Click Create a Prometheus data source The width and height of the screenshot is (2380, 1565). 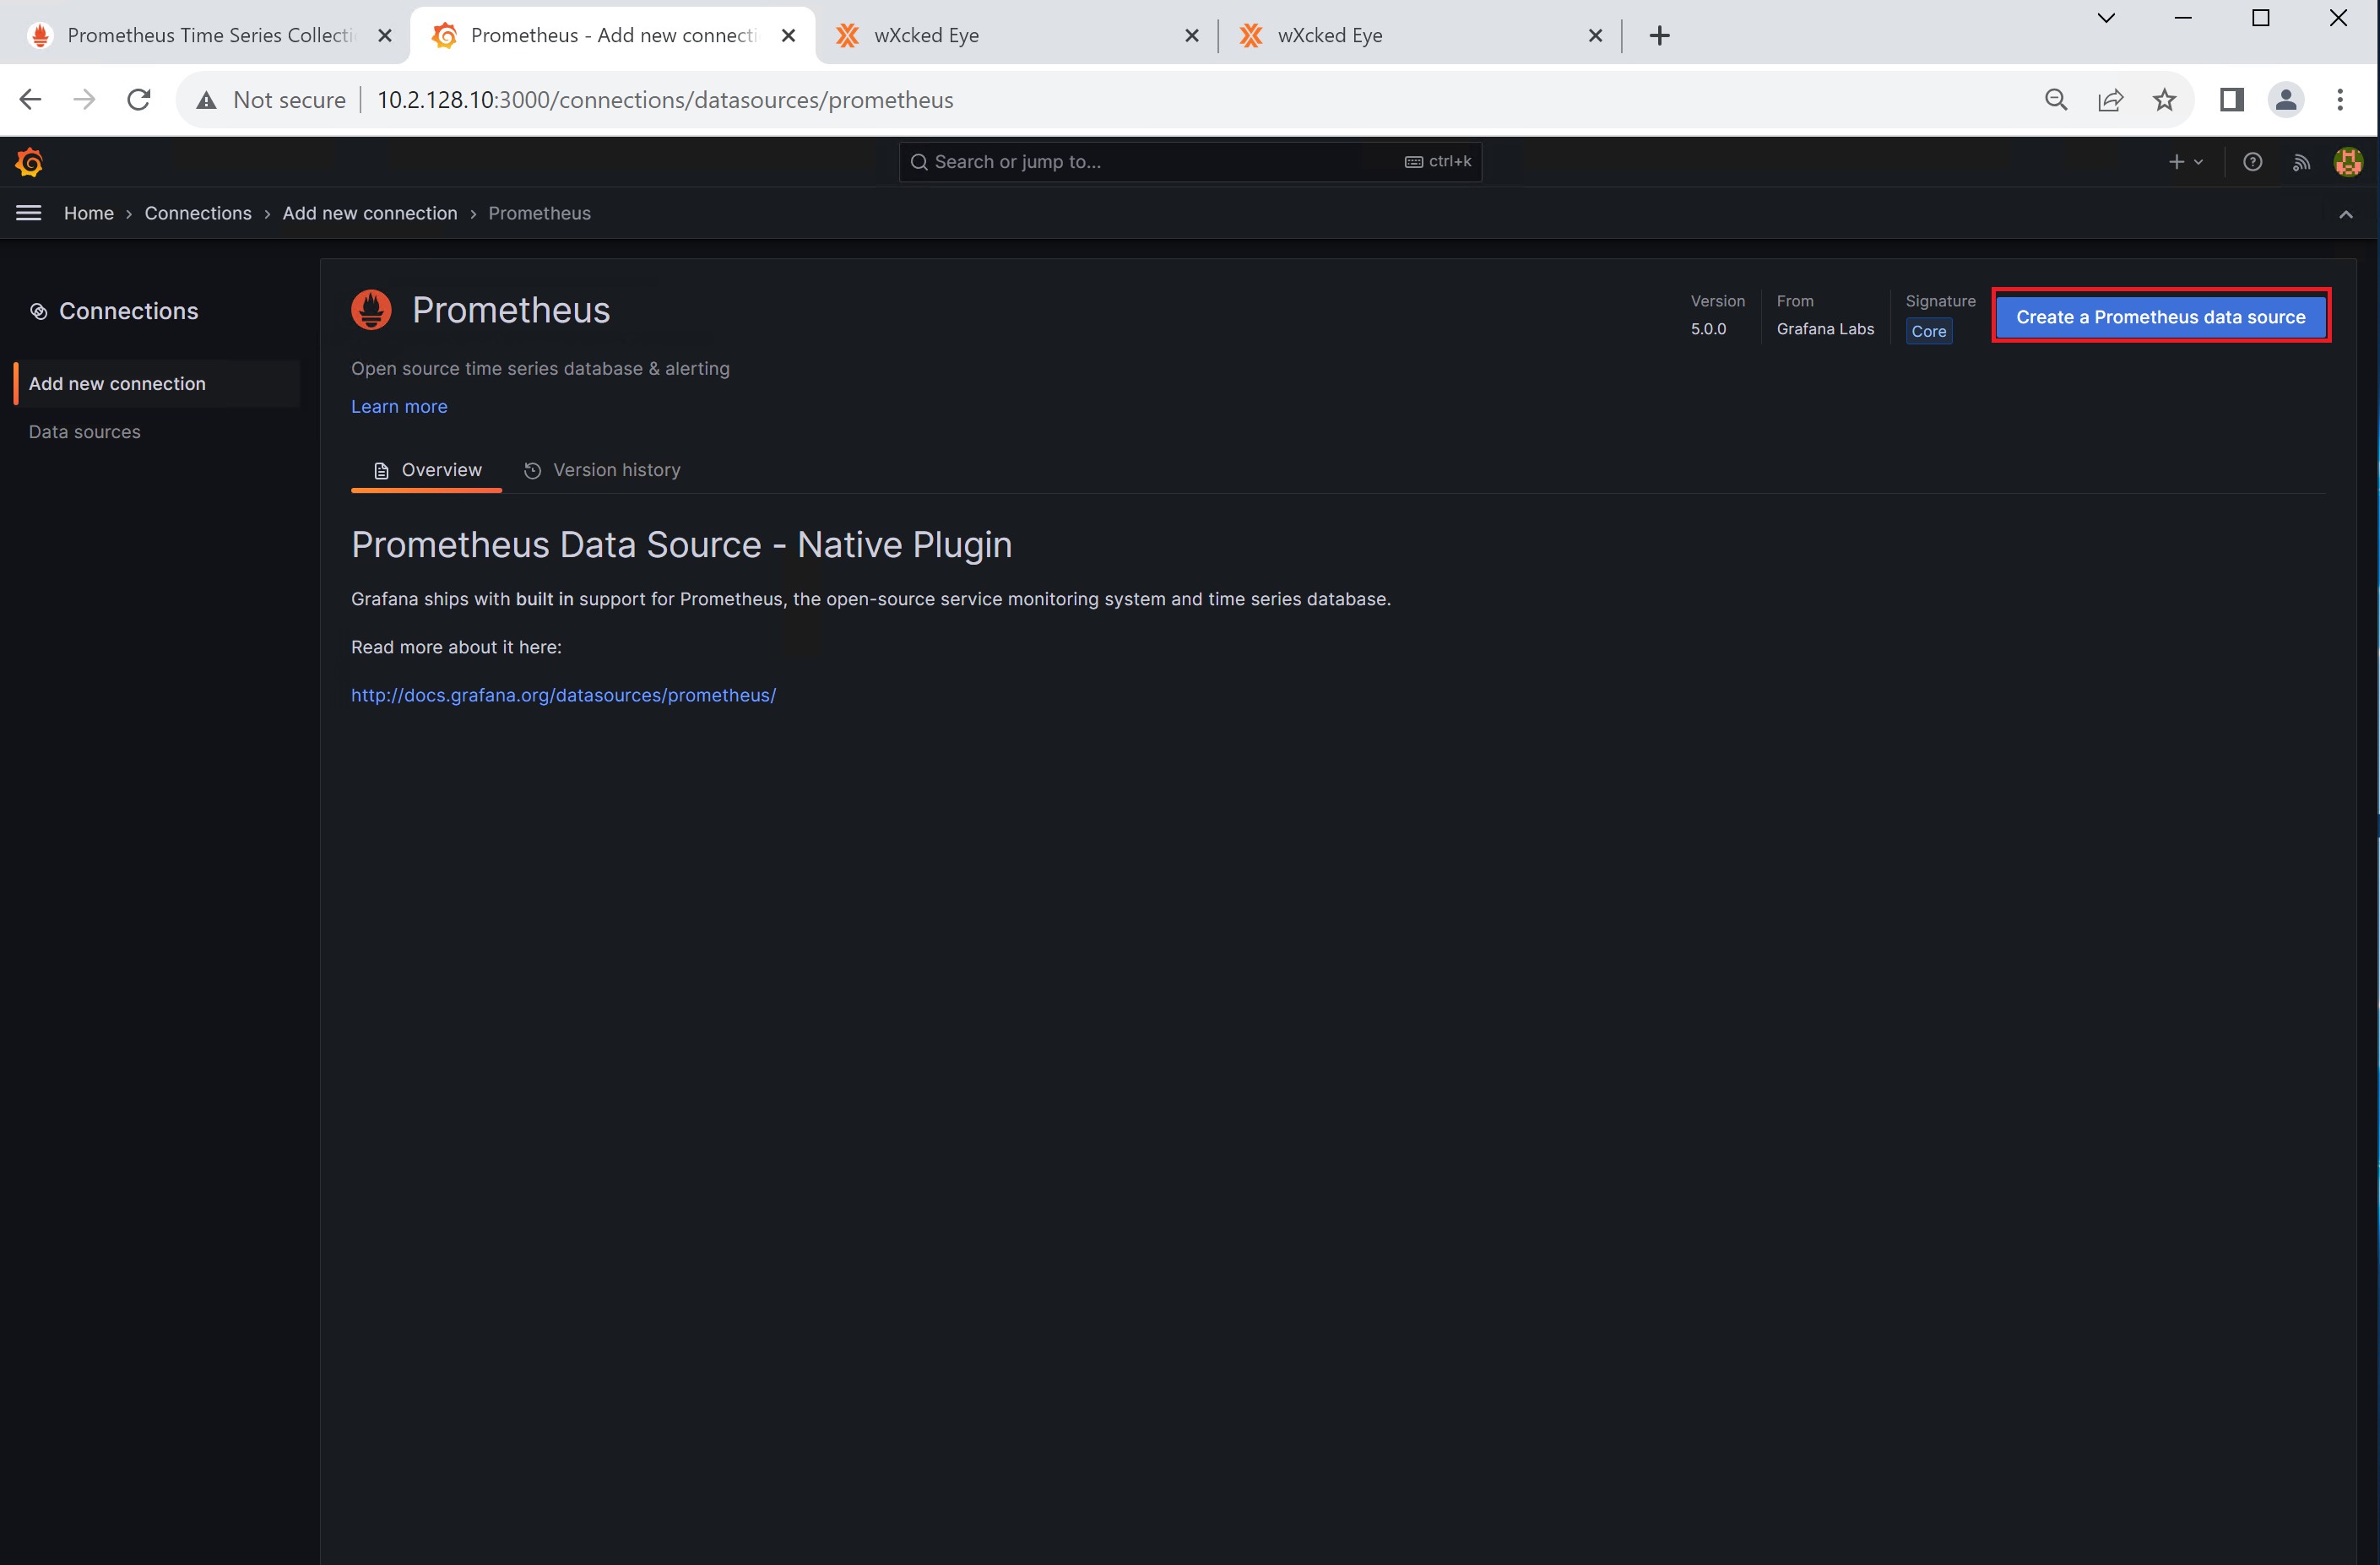[2160, 317]
